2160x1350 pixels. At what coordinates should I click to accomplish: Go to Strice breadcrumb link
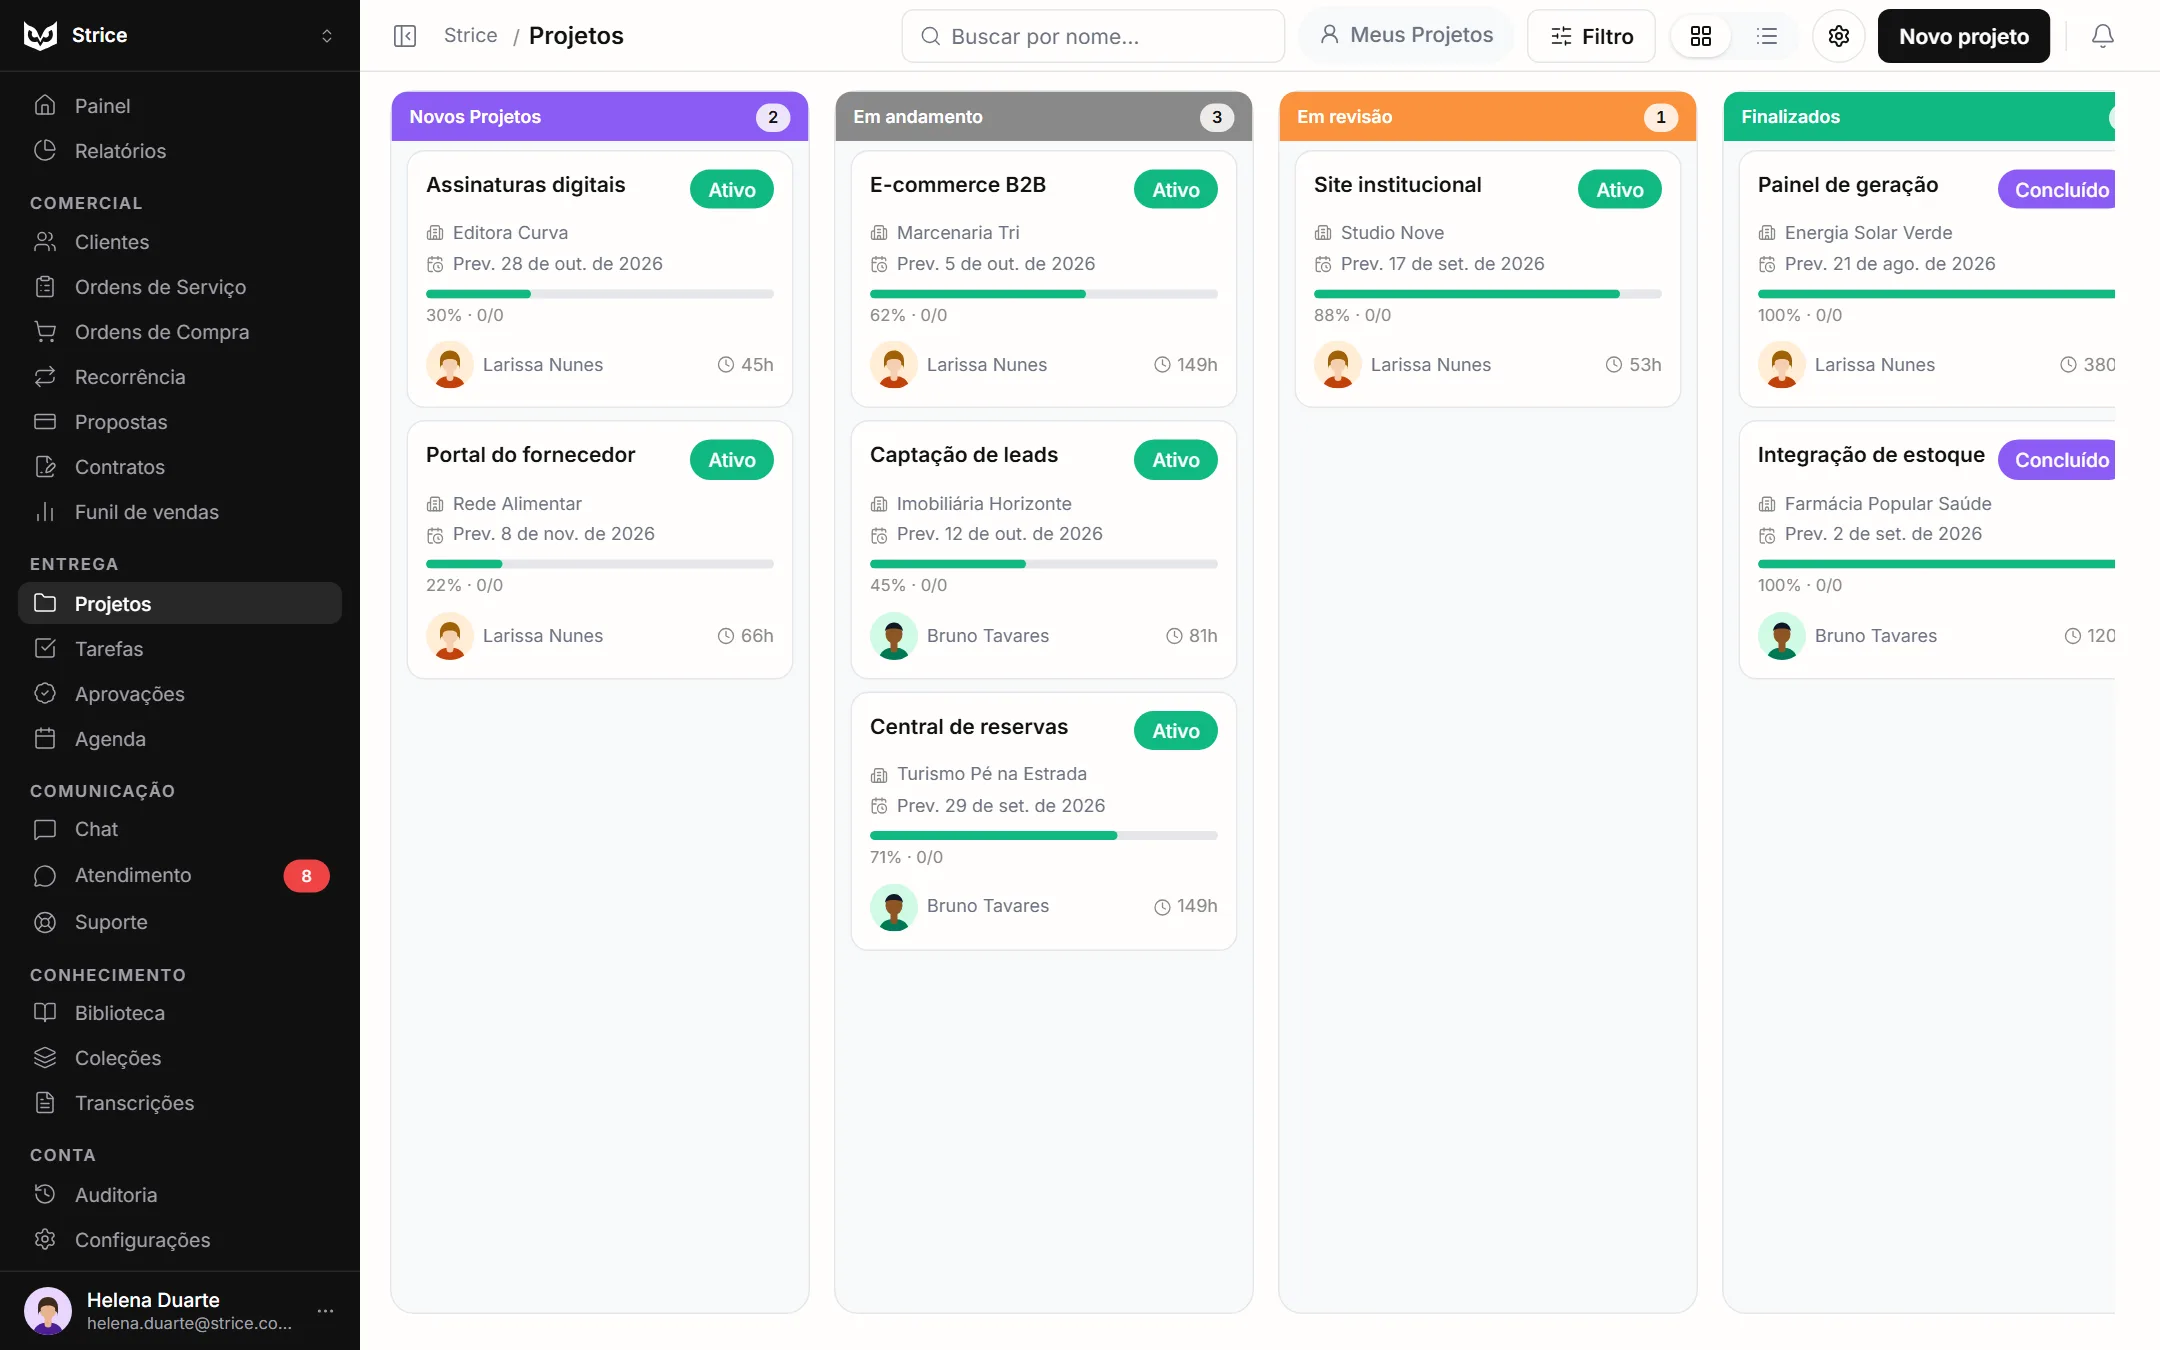point(470,35)
